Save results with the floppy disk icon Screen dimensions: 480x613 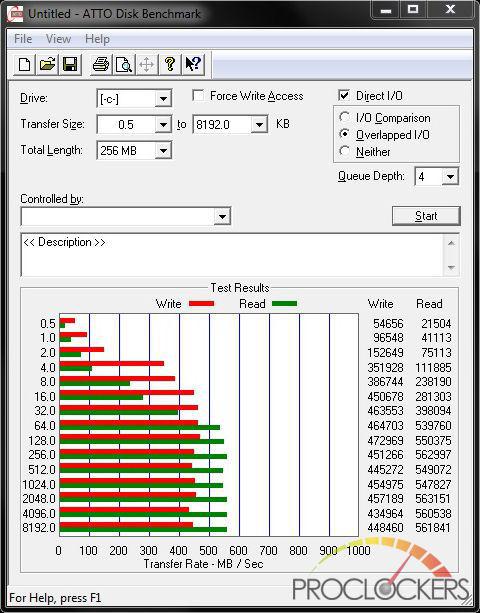[x=70, y=65]
